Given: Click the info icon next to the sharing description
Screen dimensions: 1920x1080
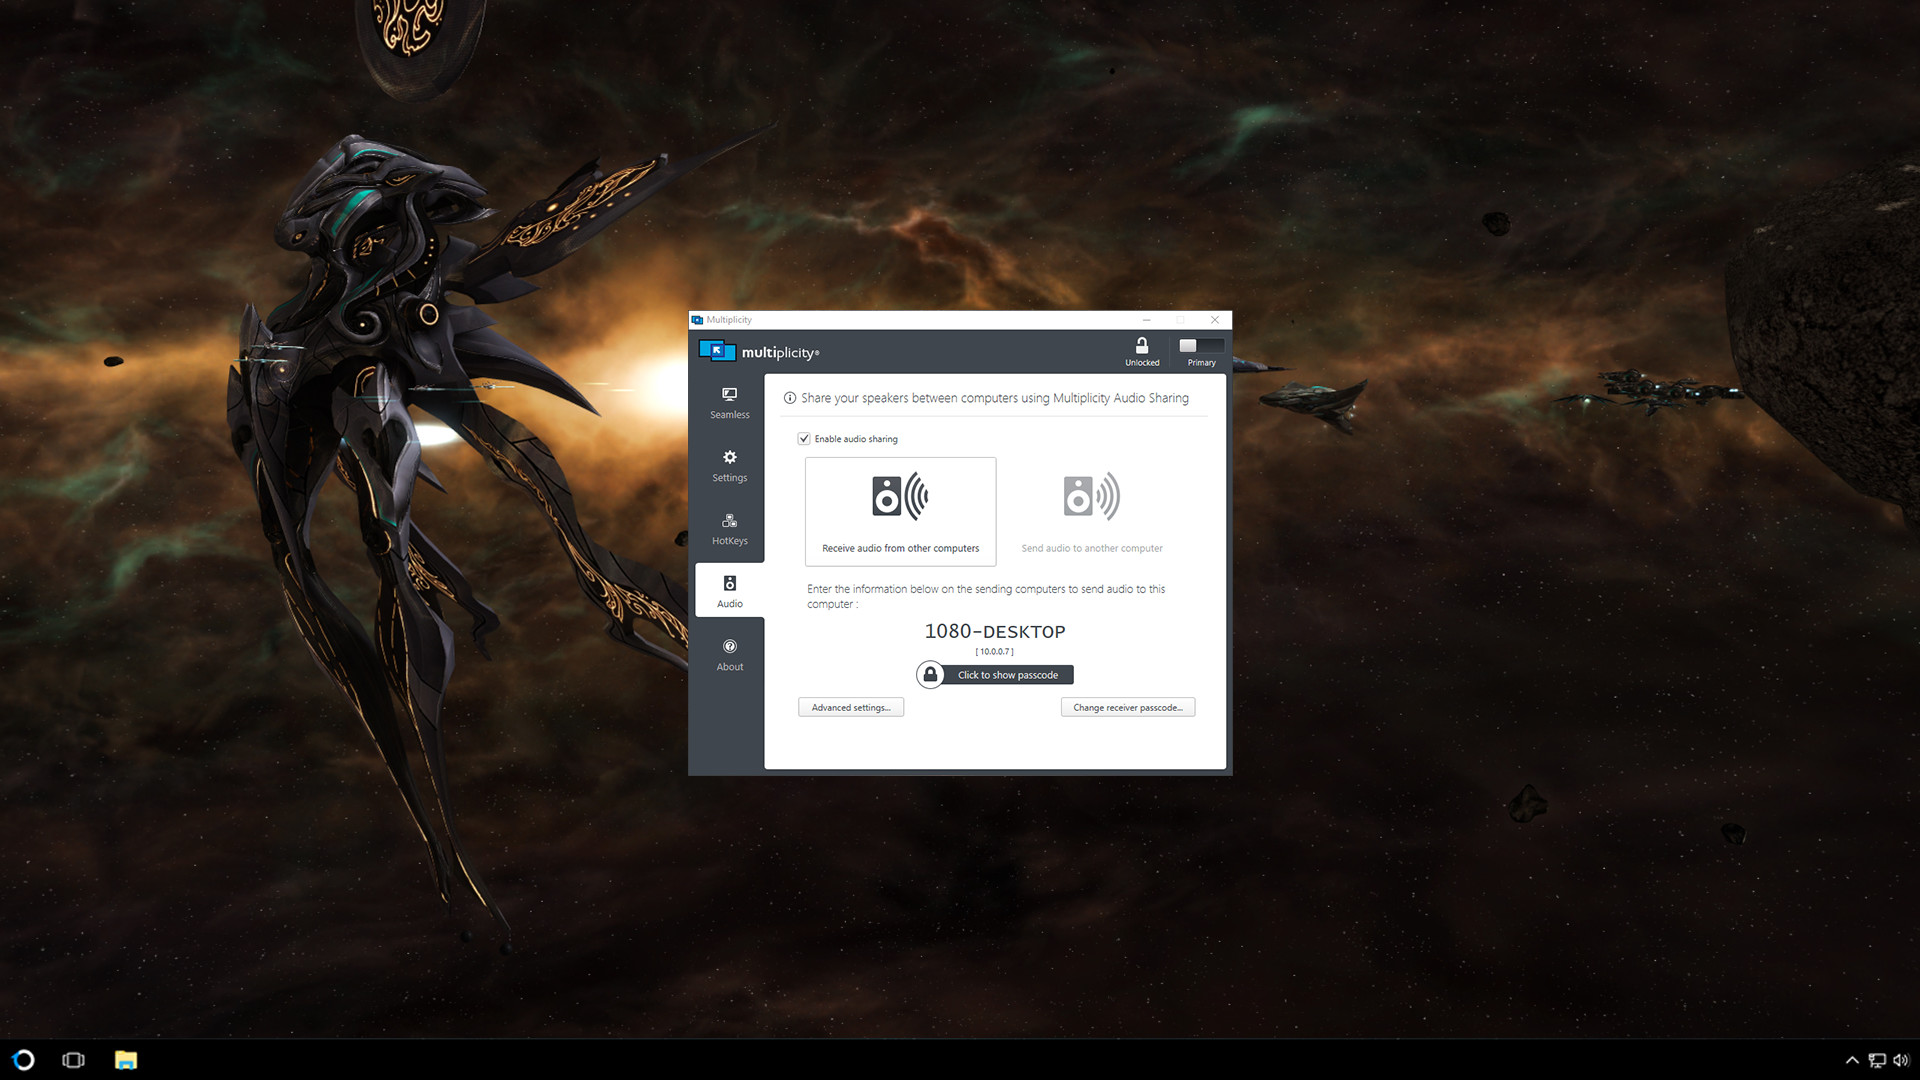Looking at the screenshot, I should click(789, 397).
